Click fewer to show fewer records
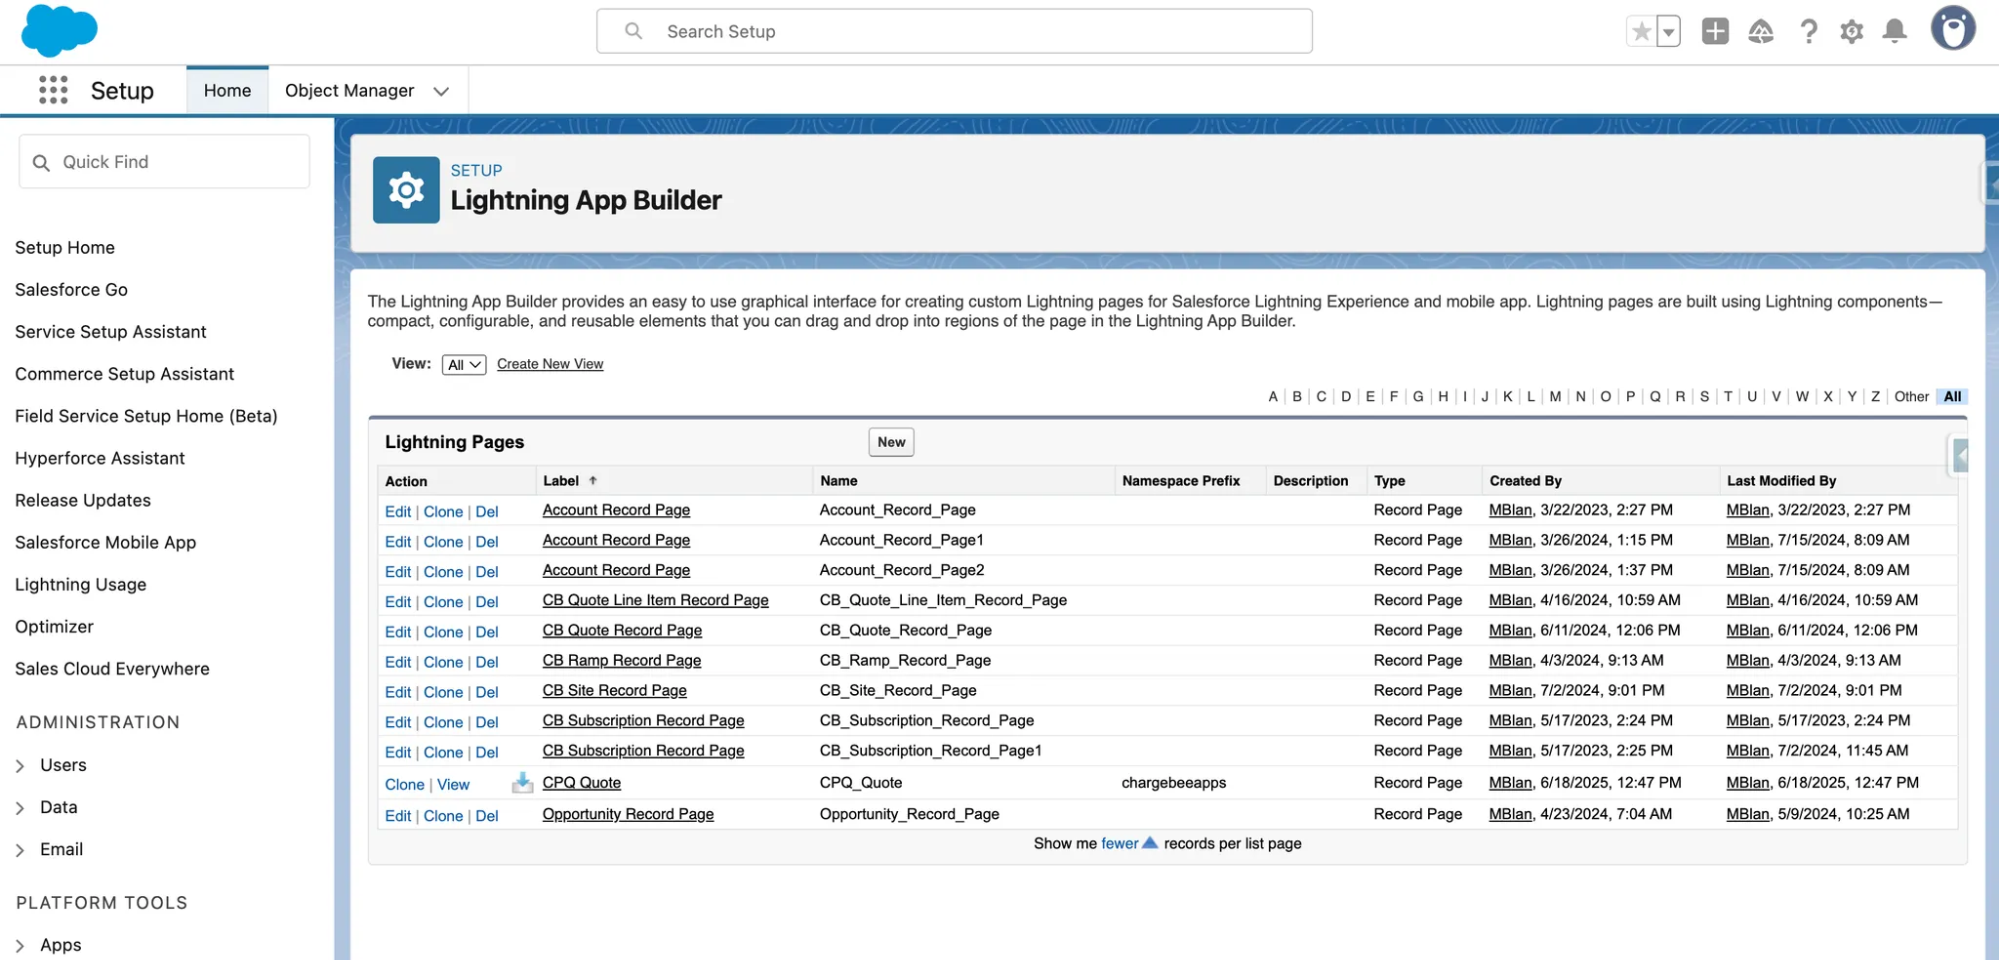 [x=1119, y=843]
